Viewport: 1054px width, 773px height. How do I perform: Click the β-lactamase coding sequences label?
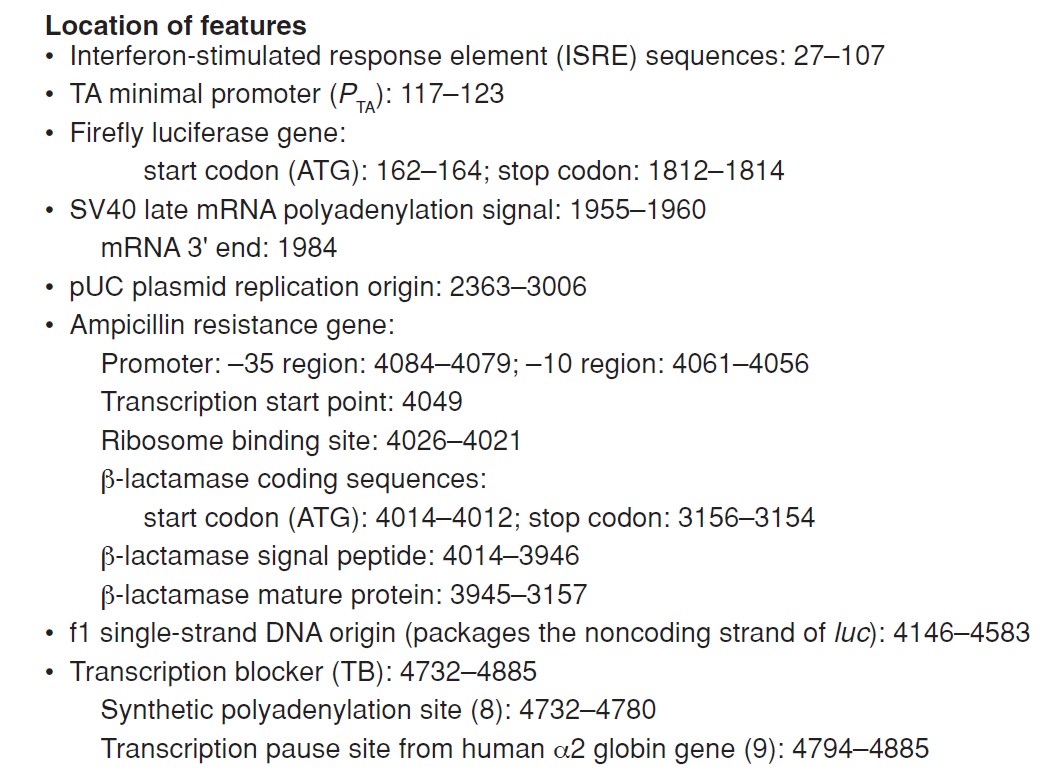(x=294, y=479)
